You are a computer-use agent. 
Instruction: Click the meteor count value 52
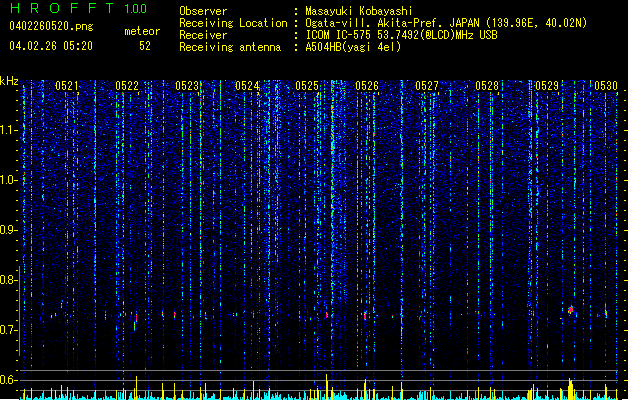(145, 46)
